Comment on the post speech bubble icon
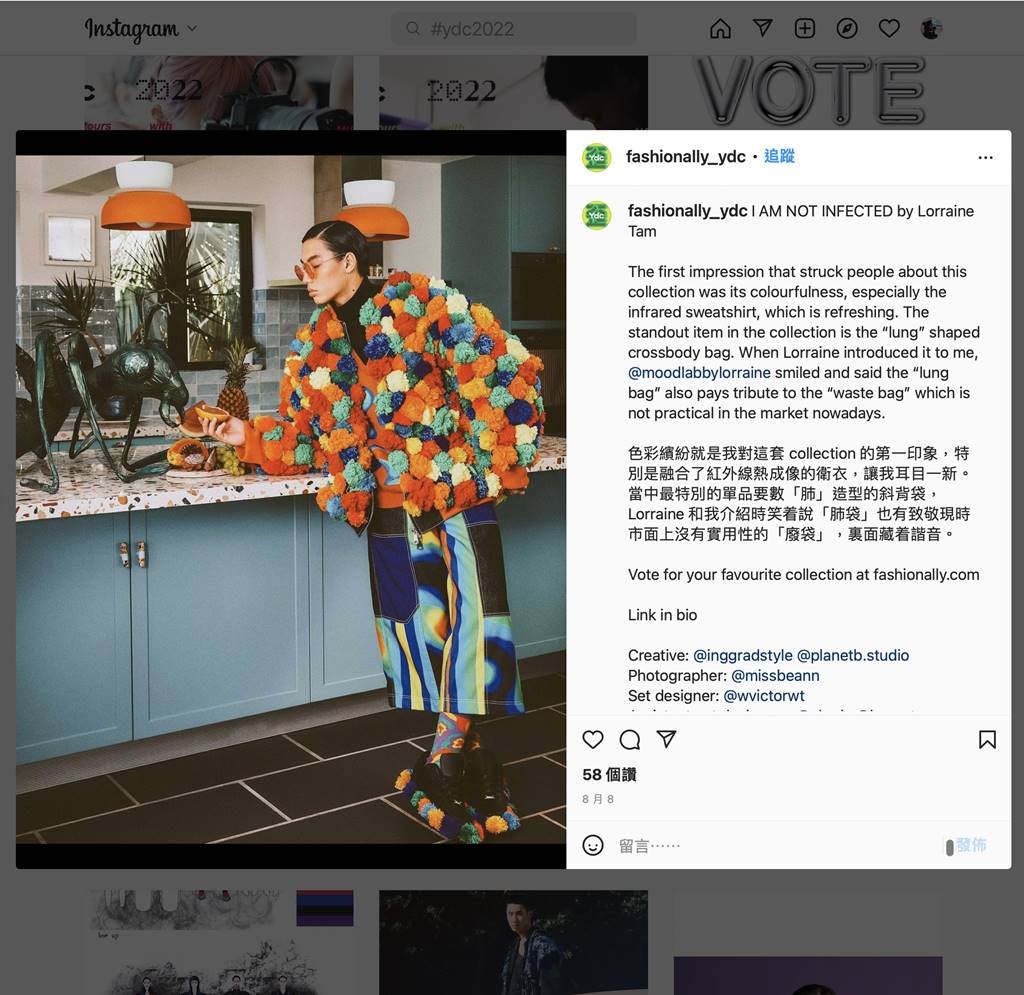The image size is (1024, 995). pyautogui.click(x=630, y=740)
